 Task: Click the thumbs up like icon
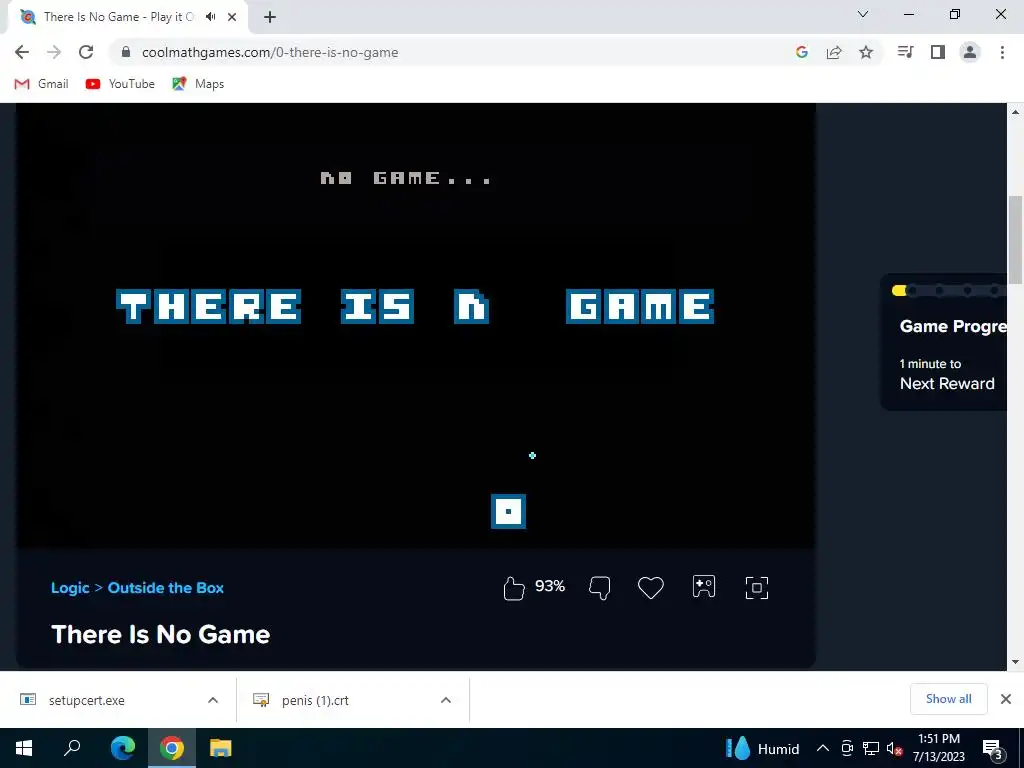pyautogui.click(x=514, y=588)
